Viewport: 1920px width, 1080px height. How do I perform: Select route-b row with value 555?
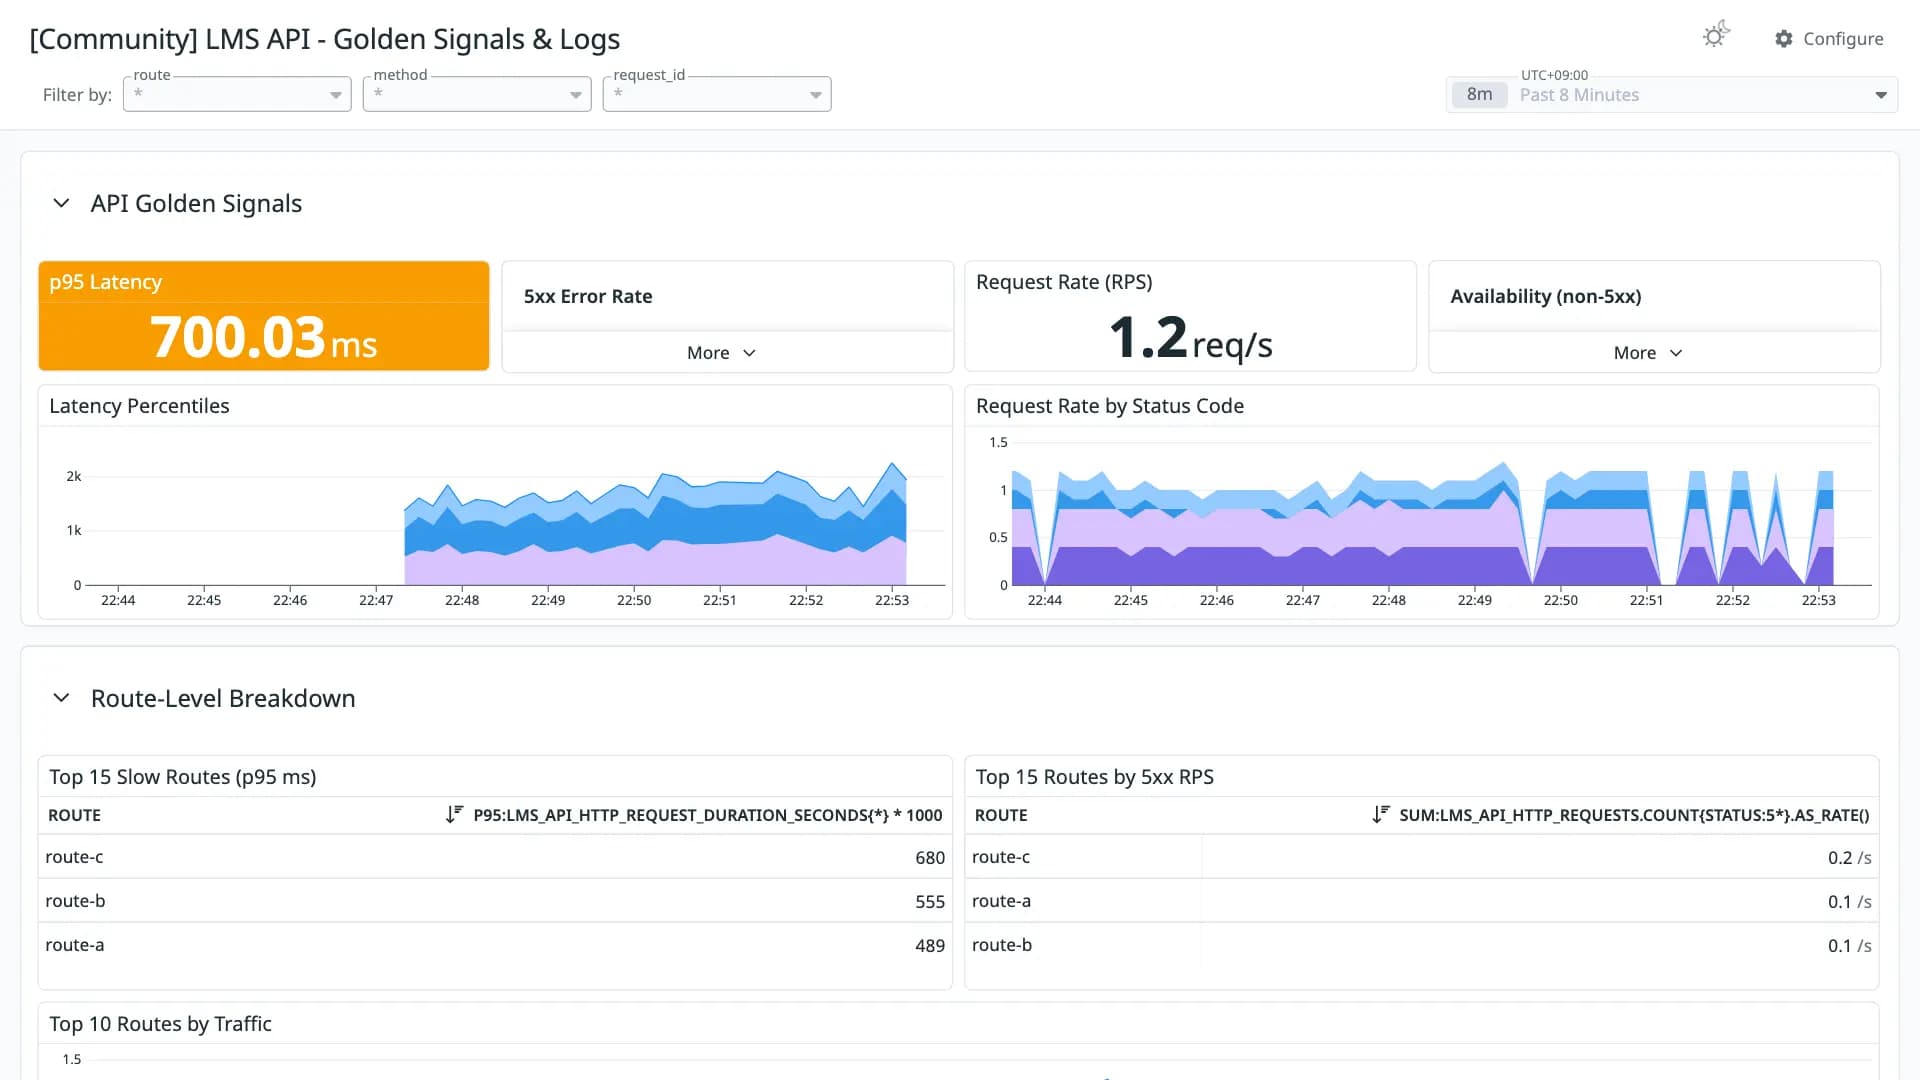tap(495, 901)
